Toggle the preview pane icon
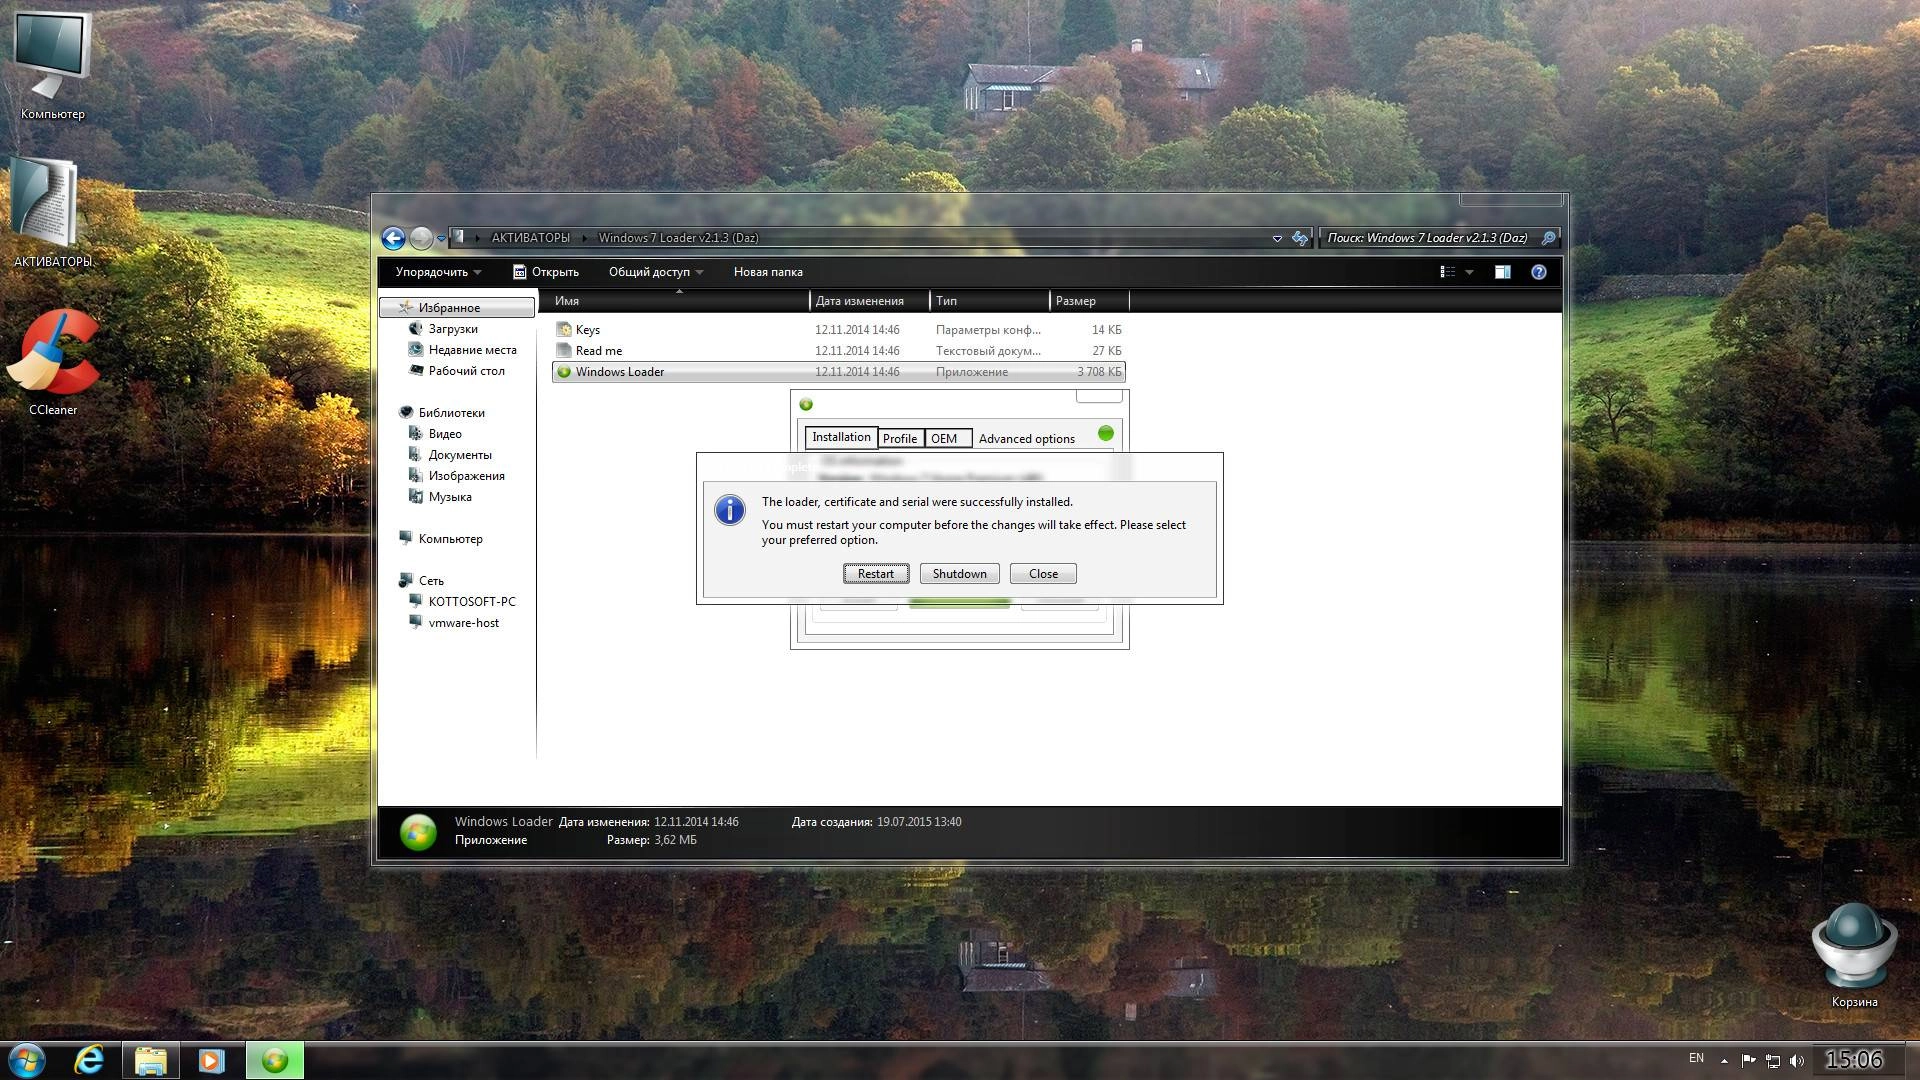Image resolution: width=1920 pixels, height=1080 pixels. point(1502,272)
